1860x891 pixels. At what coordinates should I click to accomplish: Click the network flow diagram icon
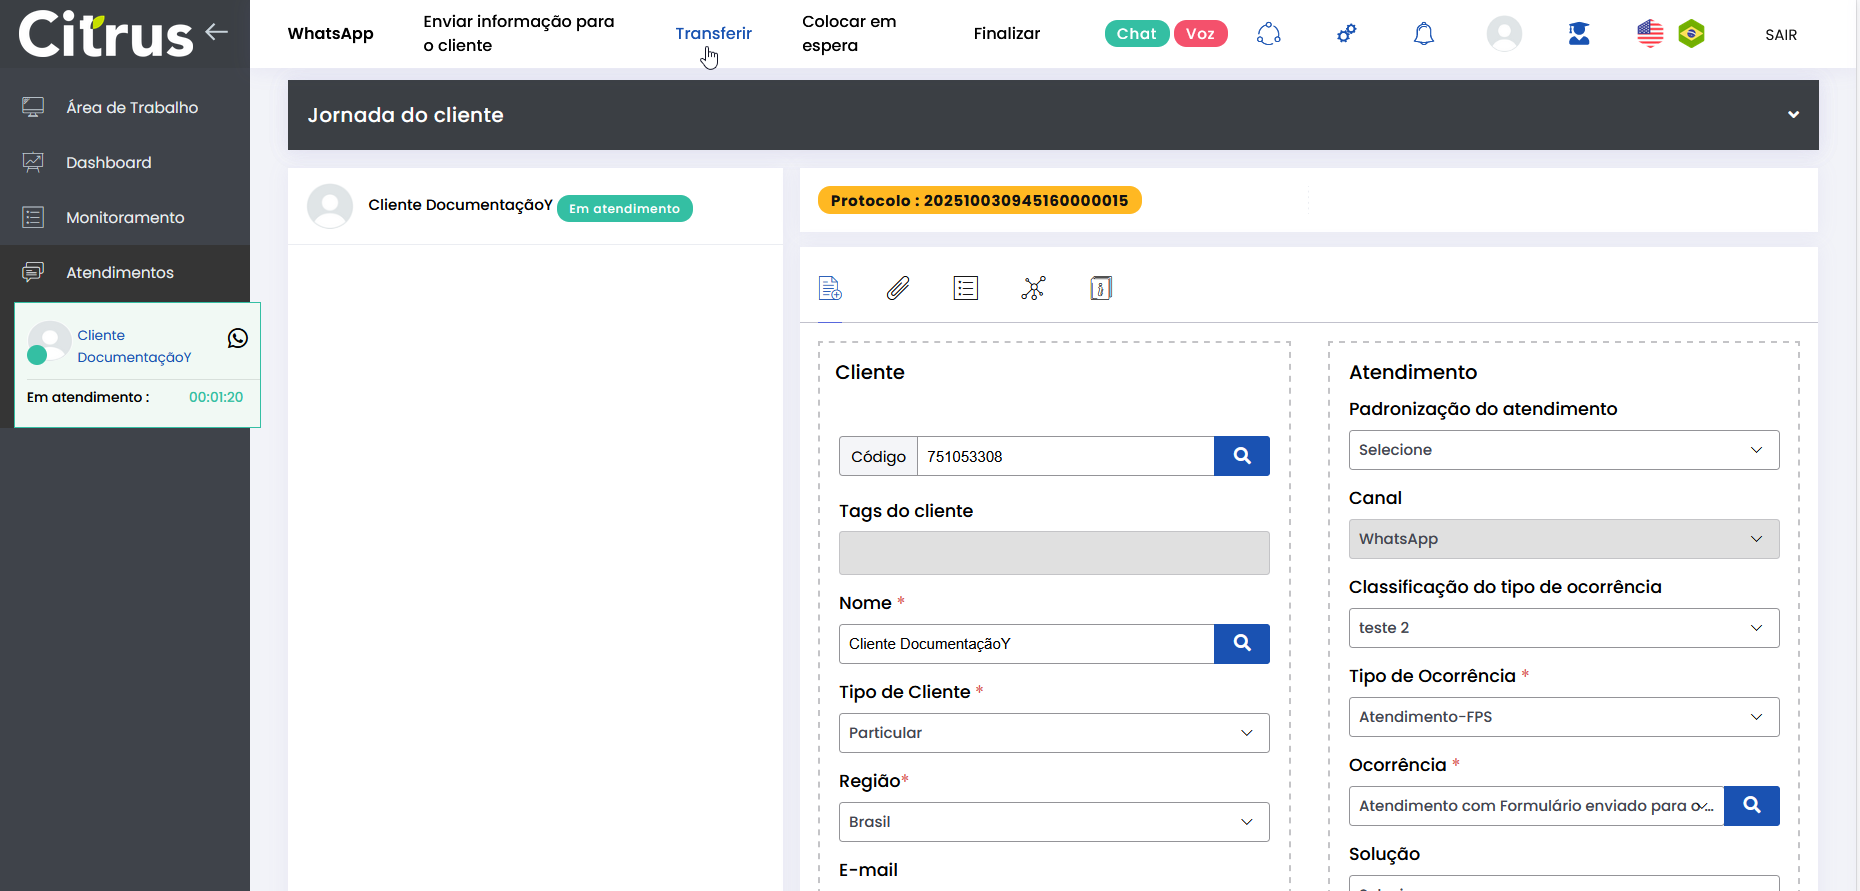(x=1033, y=289)
